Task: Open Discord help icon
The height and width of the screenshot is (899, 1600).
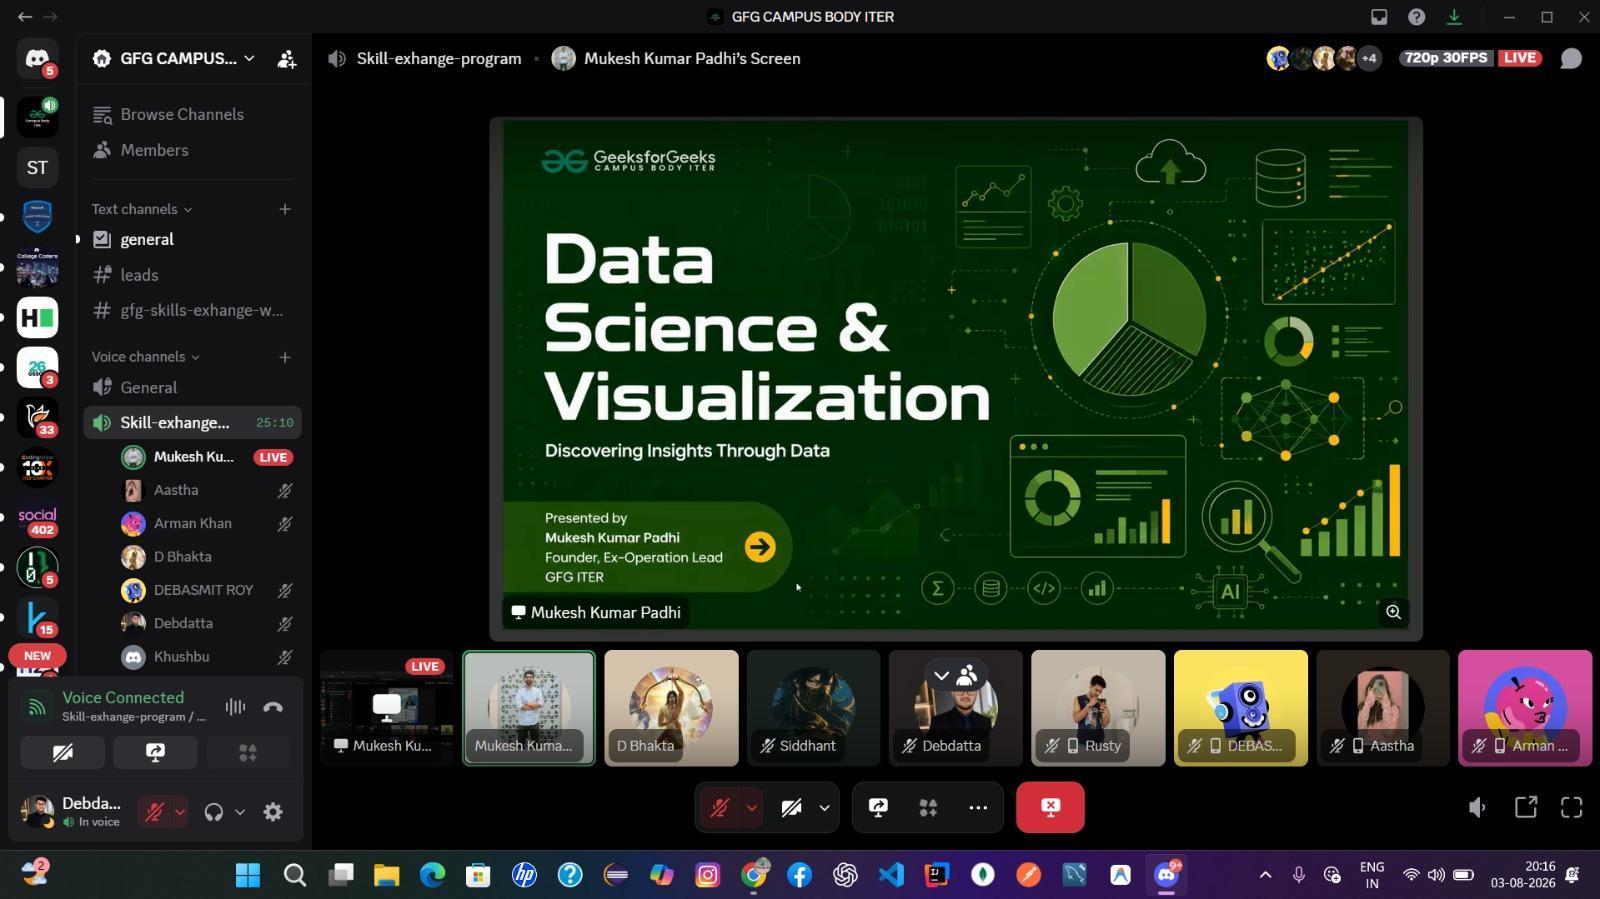Action: (1416, 17)
